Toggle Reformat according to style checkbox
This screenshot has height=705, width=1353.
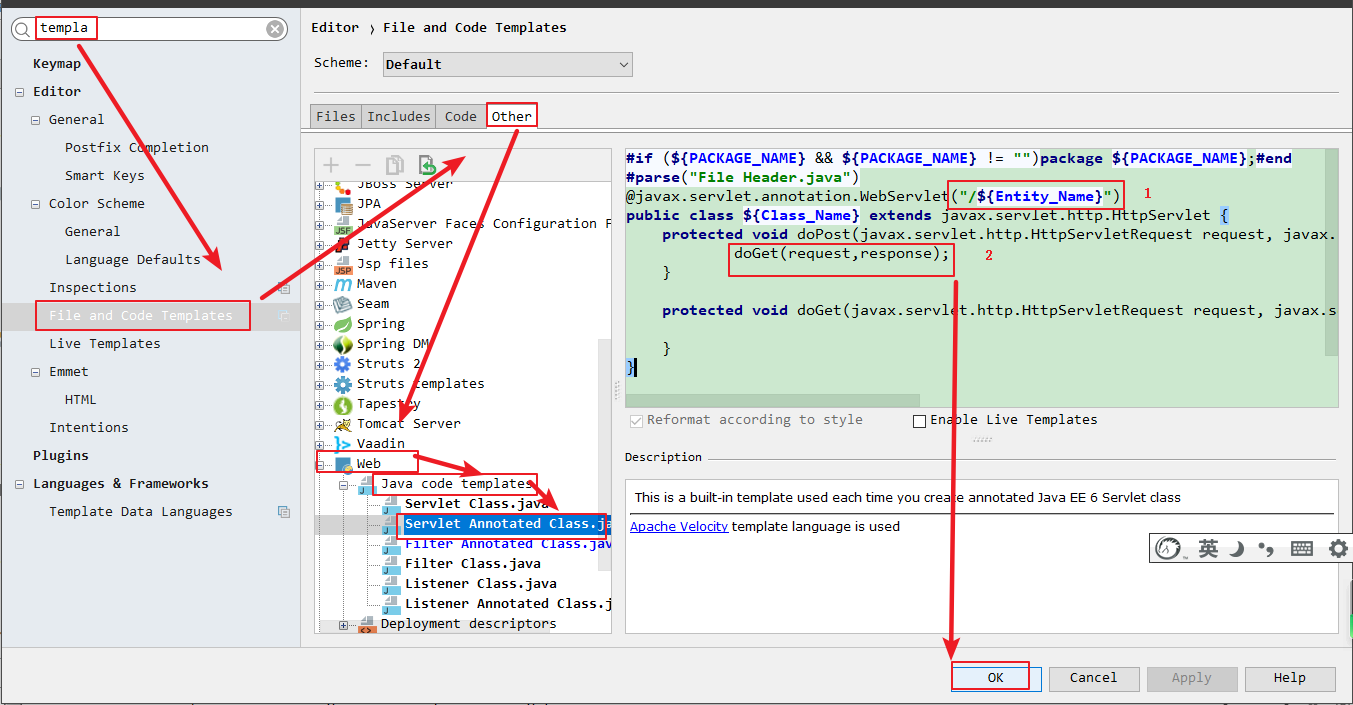click(636, 421)
